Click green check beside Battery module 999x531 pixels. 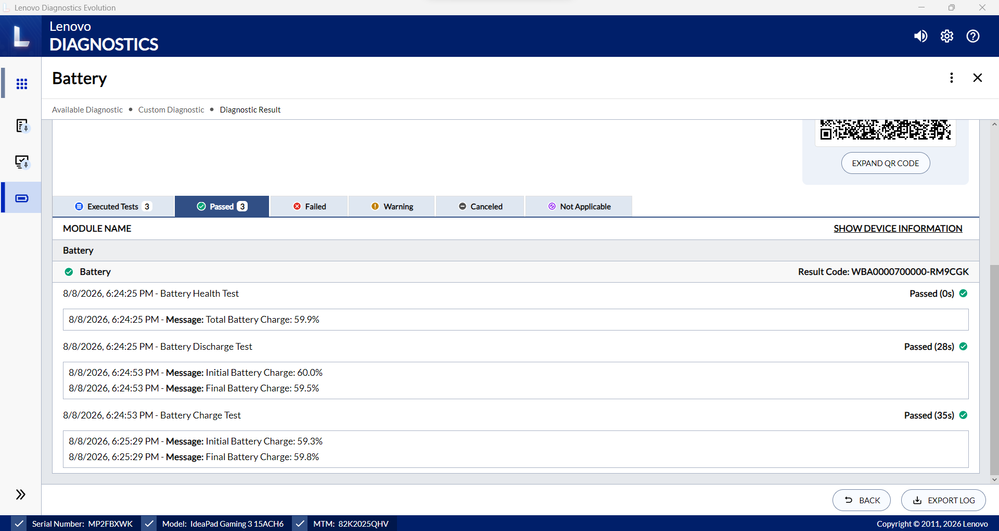(x=69, y=272)
